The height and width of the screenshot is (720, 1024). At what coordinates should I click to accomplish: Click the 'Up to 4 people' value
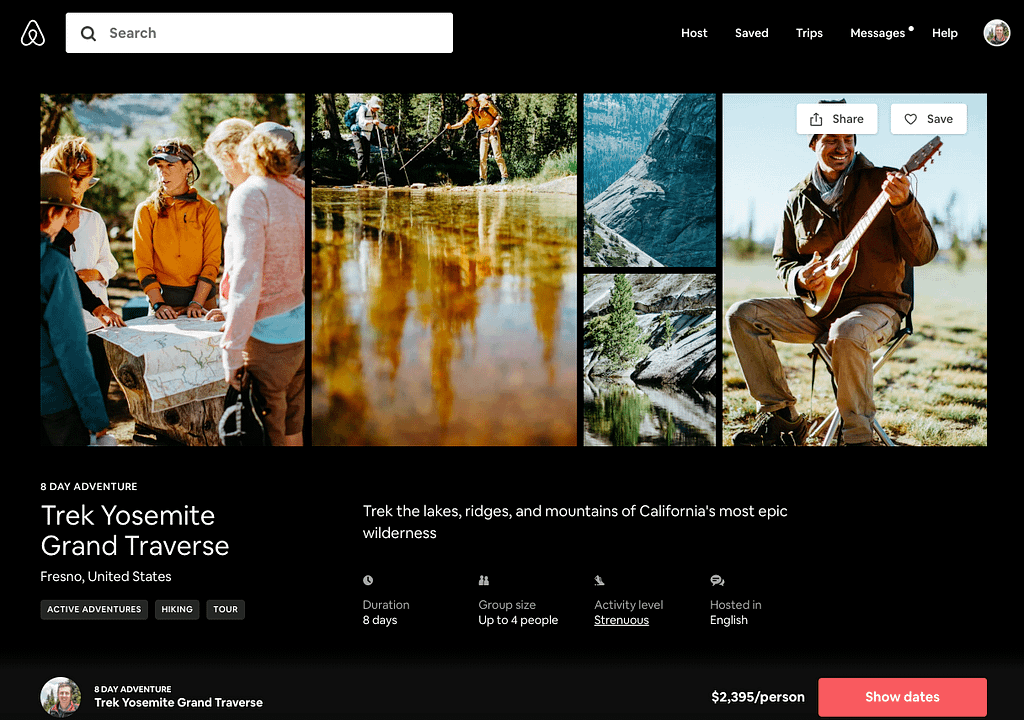tap(518, 620)
